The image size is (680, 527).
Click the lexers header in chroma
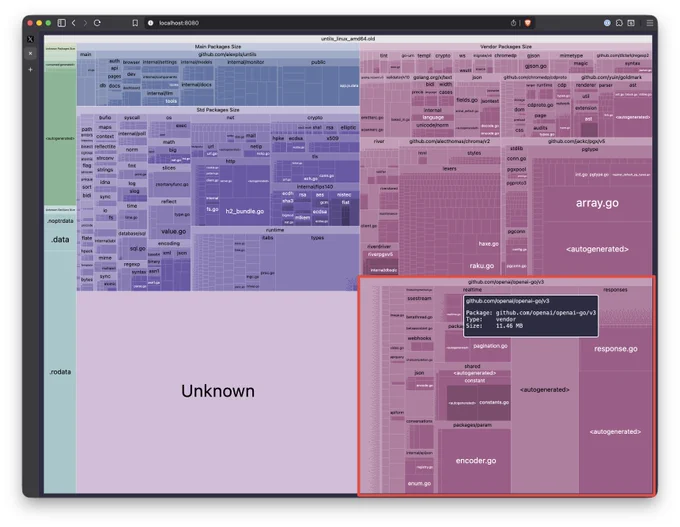point(449,168)
